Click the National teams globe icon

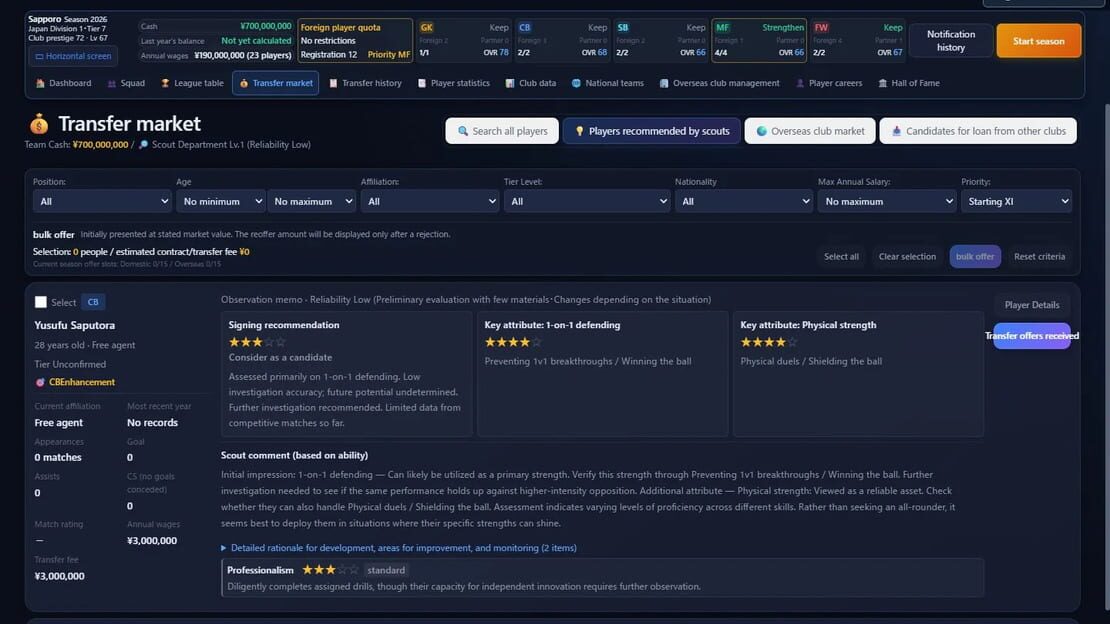(576, 84)
